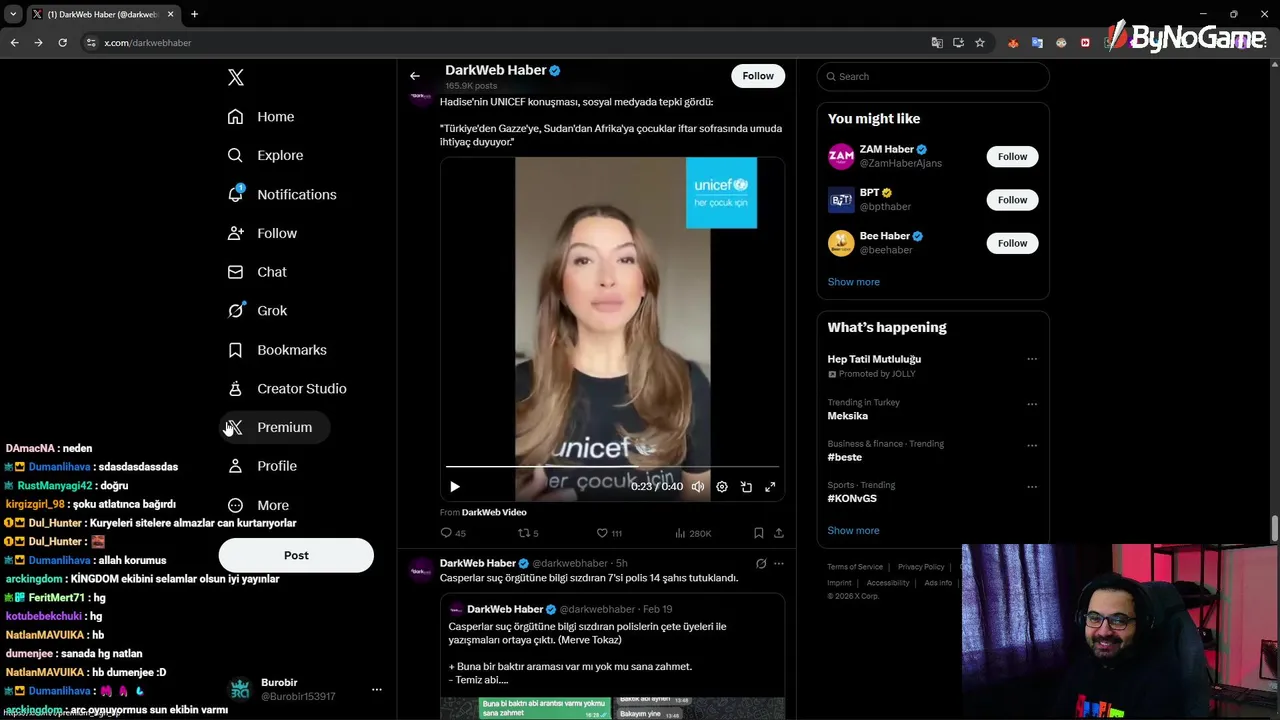Show more trends in What's happening
1280x720 pixels.
pos(854,531)
